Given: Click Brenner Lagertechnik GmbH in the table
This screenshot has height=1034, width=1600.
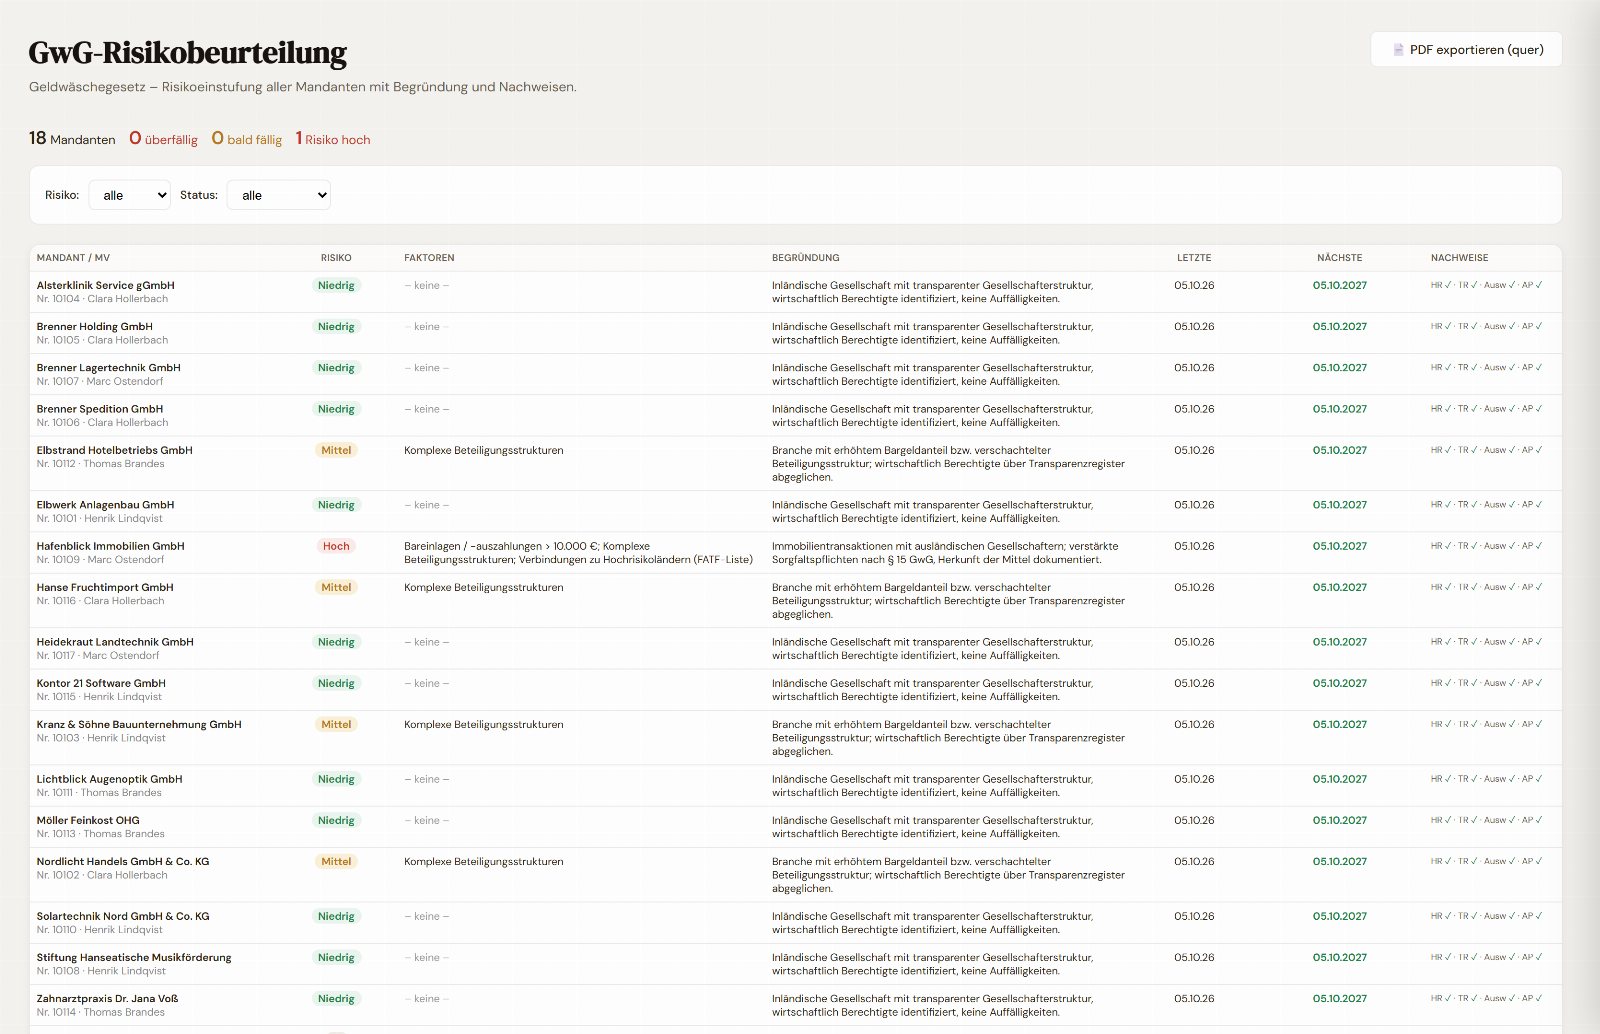Looking at the screenshot, I should pyautogui.click(x=109, y=367).
